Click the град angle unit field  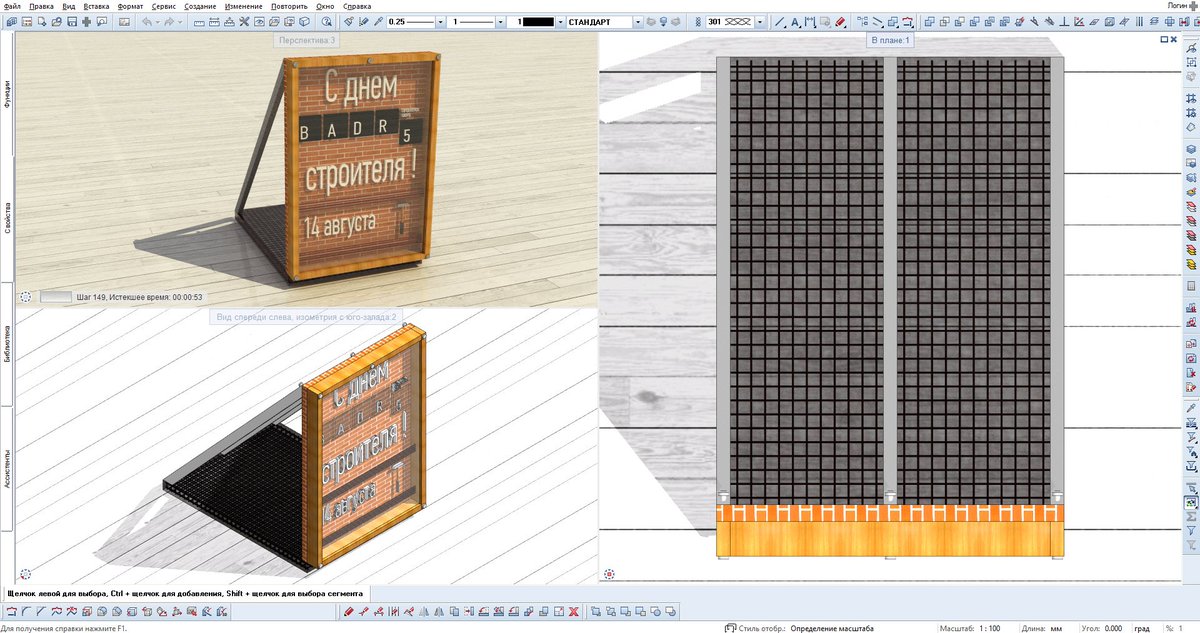(1142, 628)
